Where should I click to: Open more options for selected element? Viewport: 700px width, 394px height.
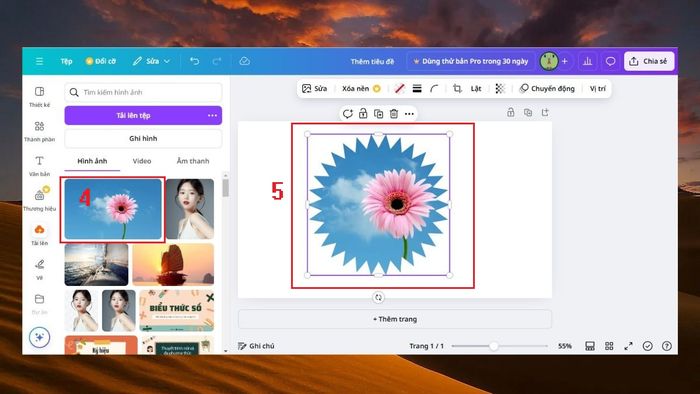(409, 114)
